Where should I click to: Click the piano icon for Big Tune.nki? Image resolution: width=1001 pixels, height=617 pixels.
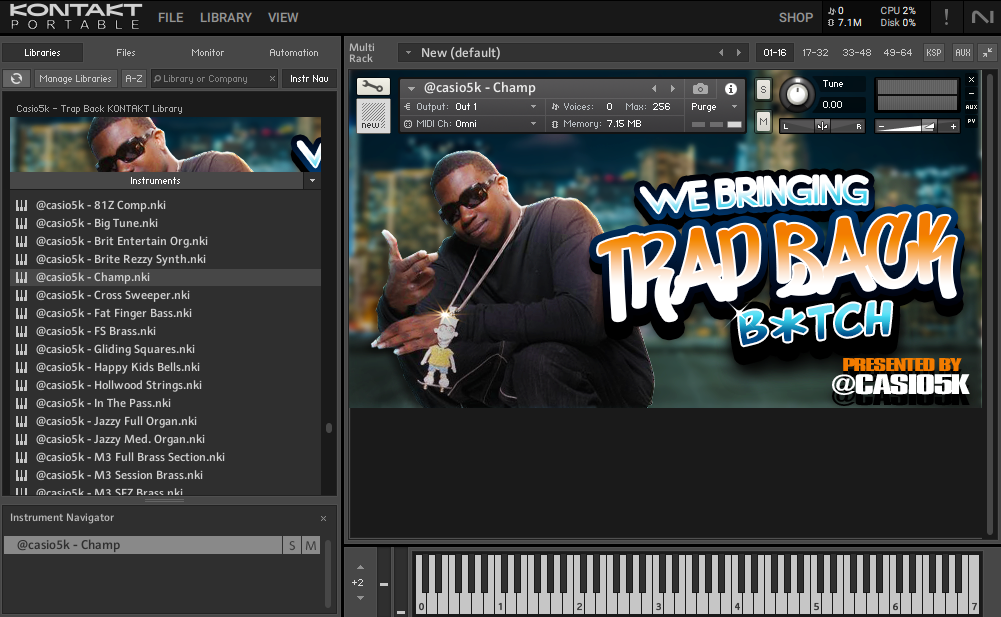[21, 223]
